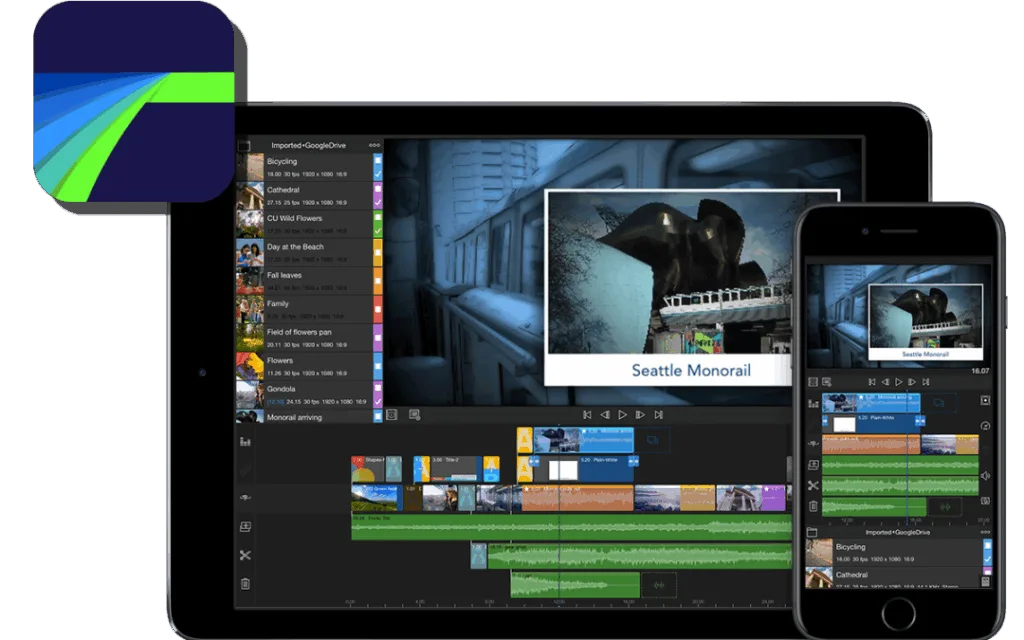This screenshot has height=640, width=1024.
Task: Toggle green tag on CU Wild Flowers
Action: (x=377, y=224)
